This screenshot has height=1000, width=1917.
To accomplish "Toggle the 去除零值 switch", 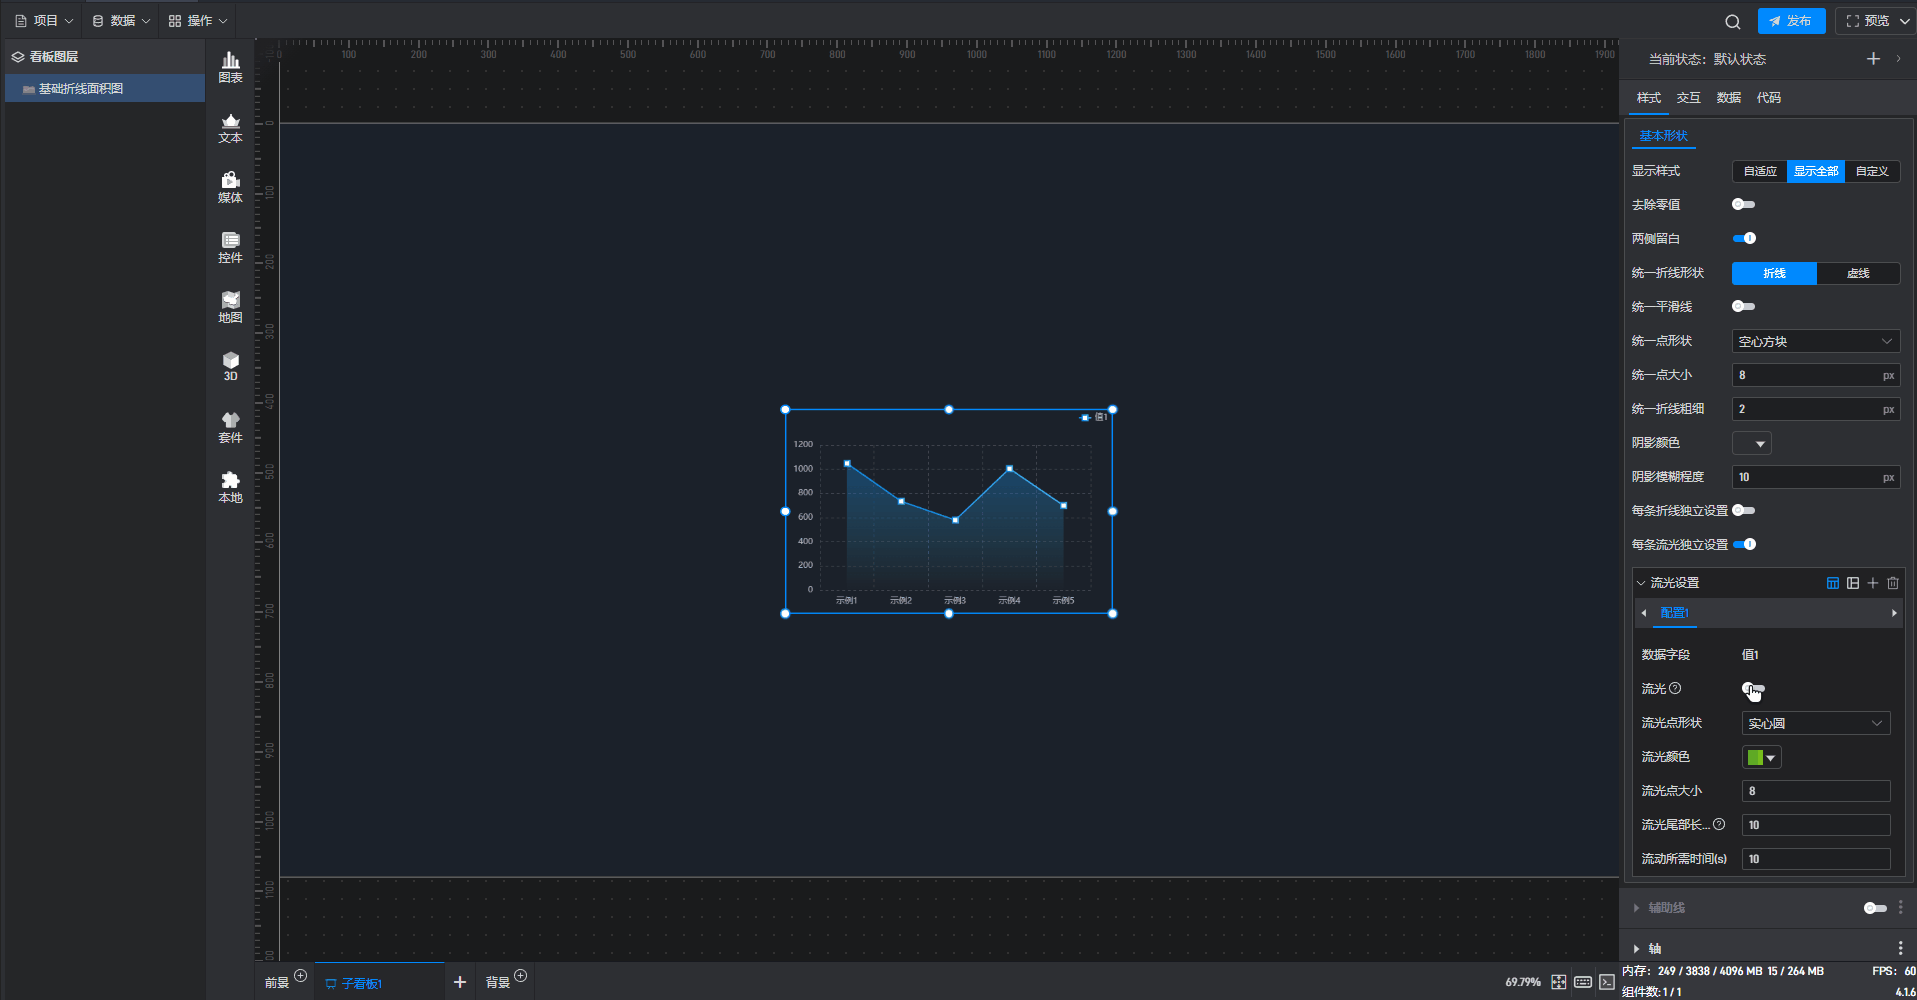I will (x=1743, y=205).
